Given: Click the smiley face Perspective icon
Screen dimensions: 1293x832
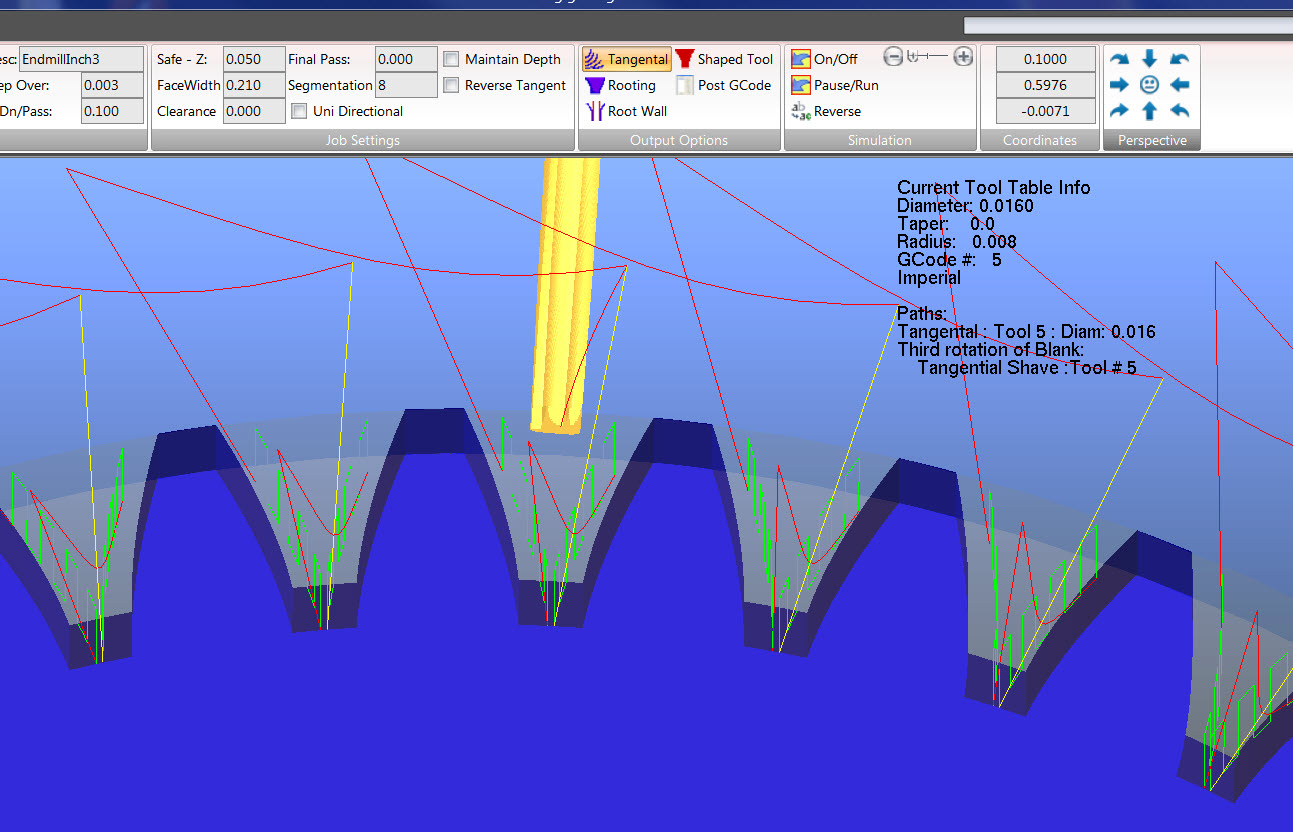Looking at the screenshot, I should point(1150,85).
